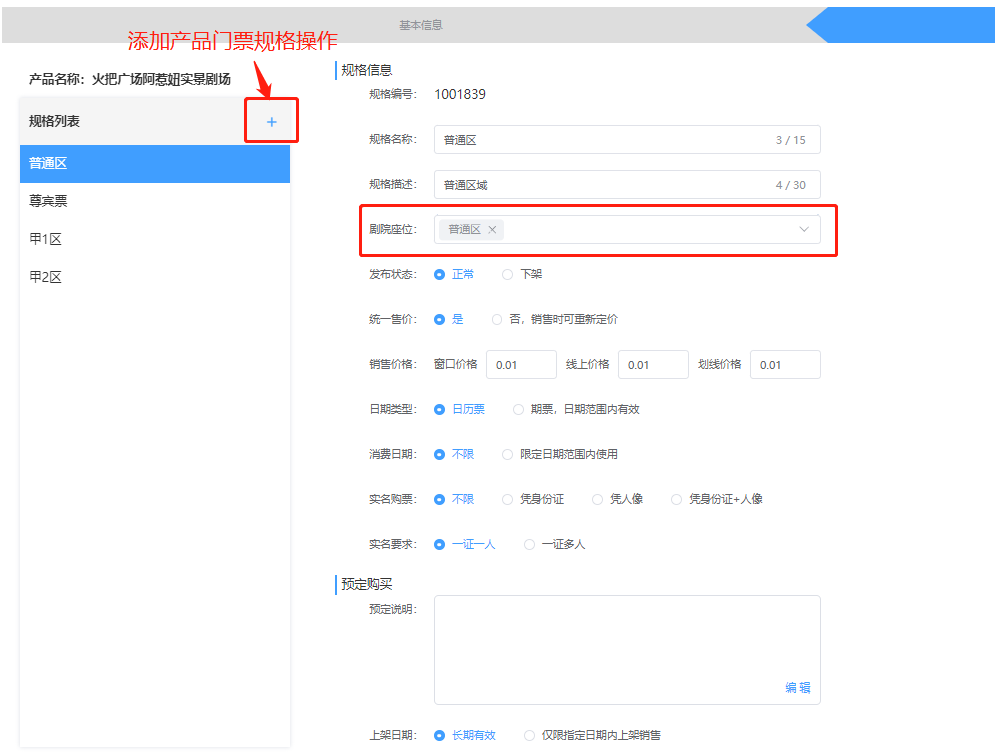
Task: Click the 规格名称 input field
Action: click(600, 140)
